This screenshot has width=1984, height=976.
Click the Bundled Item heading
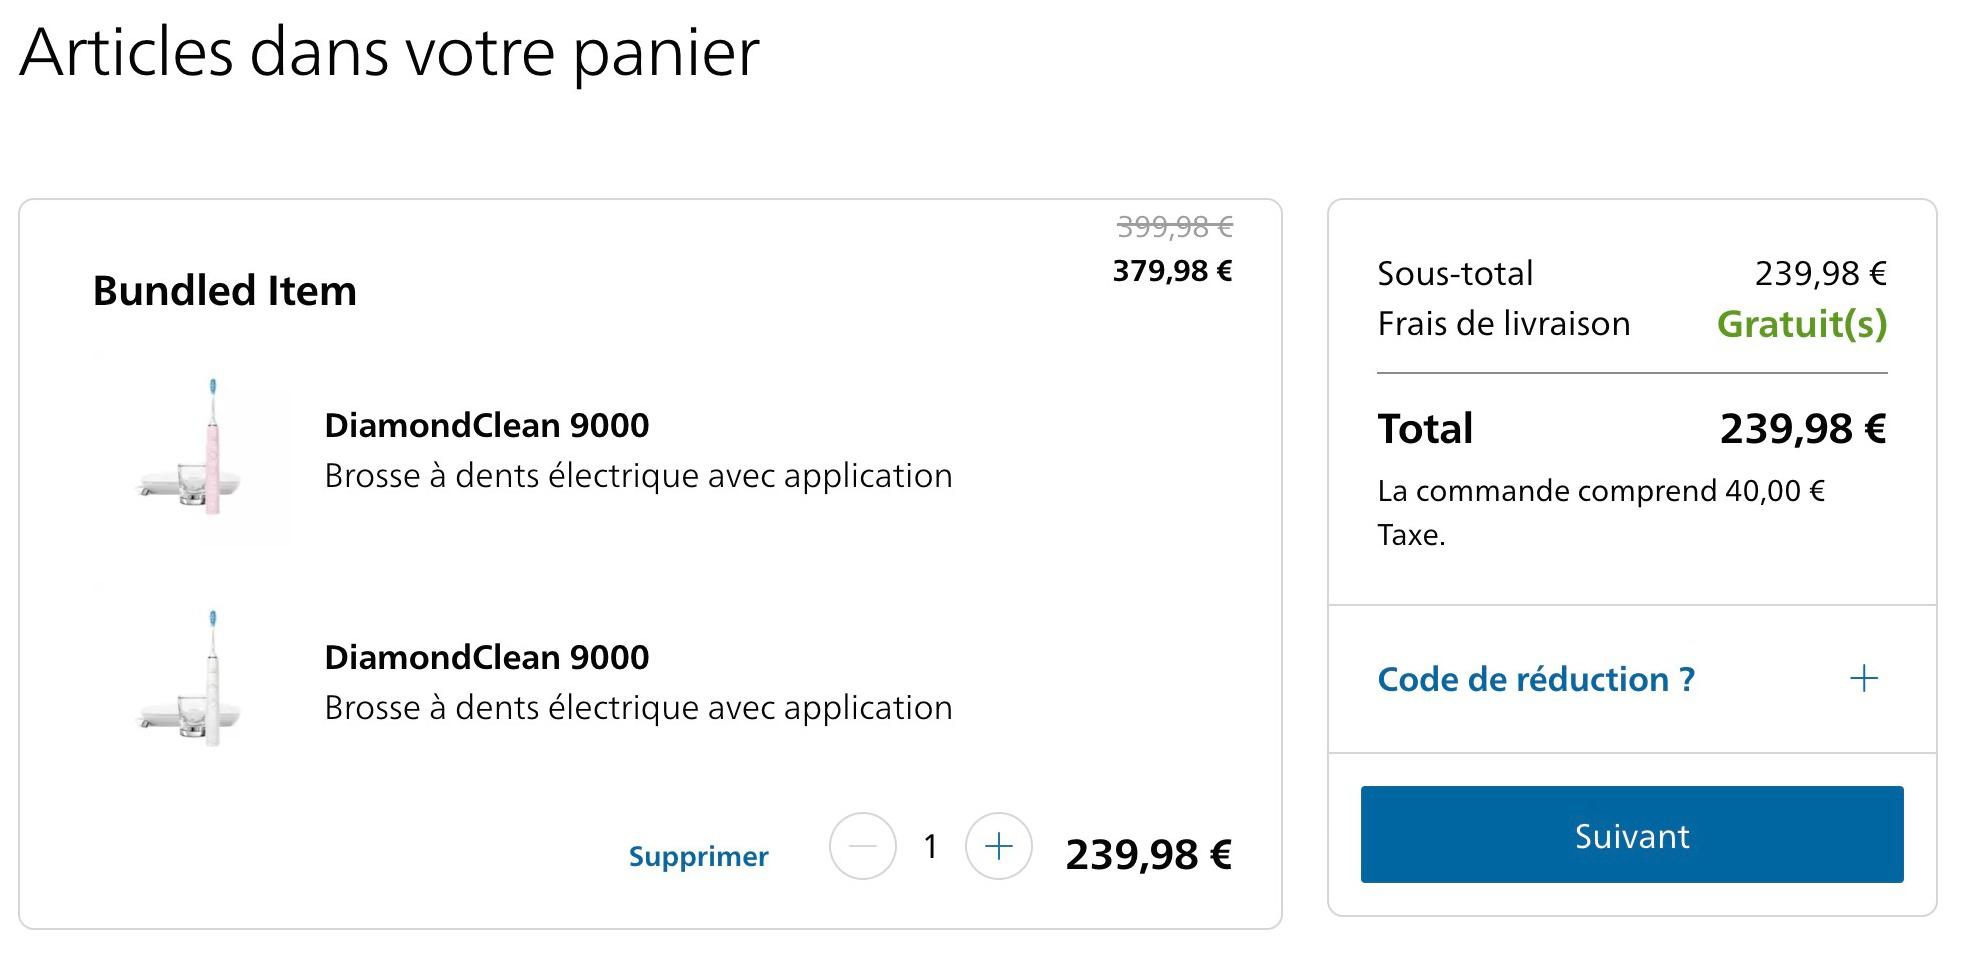224,291
